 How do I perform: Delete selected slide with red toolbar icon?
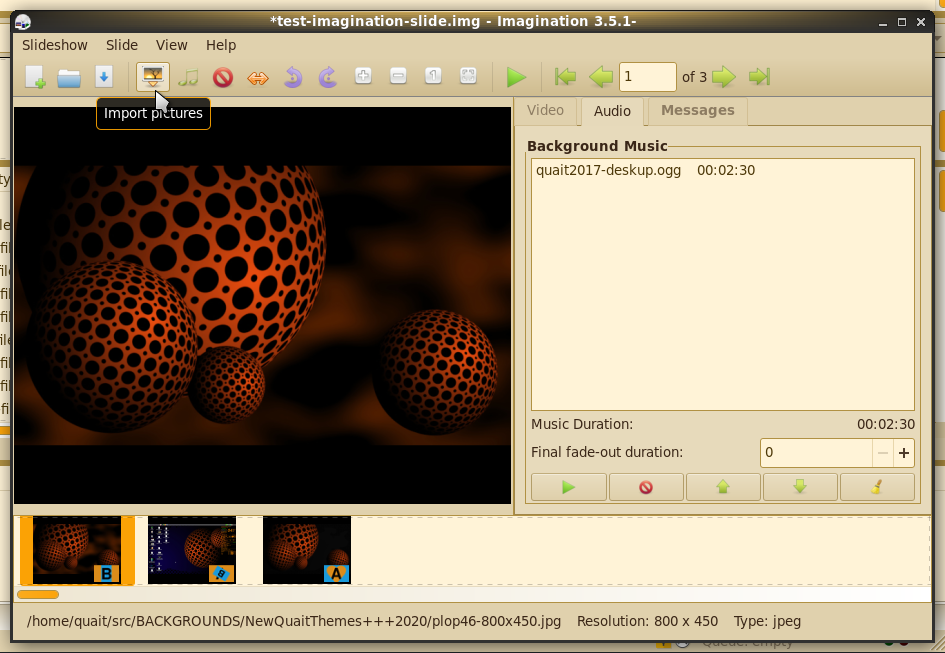(223, 77)
